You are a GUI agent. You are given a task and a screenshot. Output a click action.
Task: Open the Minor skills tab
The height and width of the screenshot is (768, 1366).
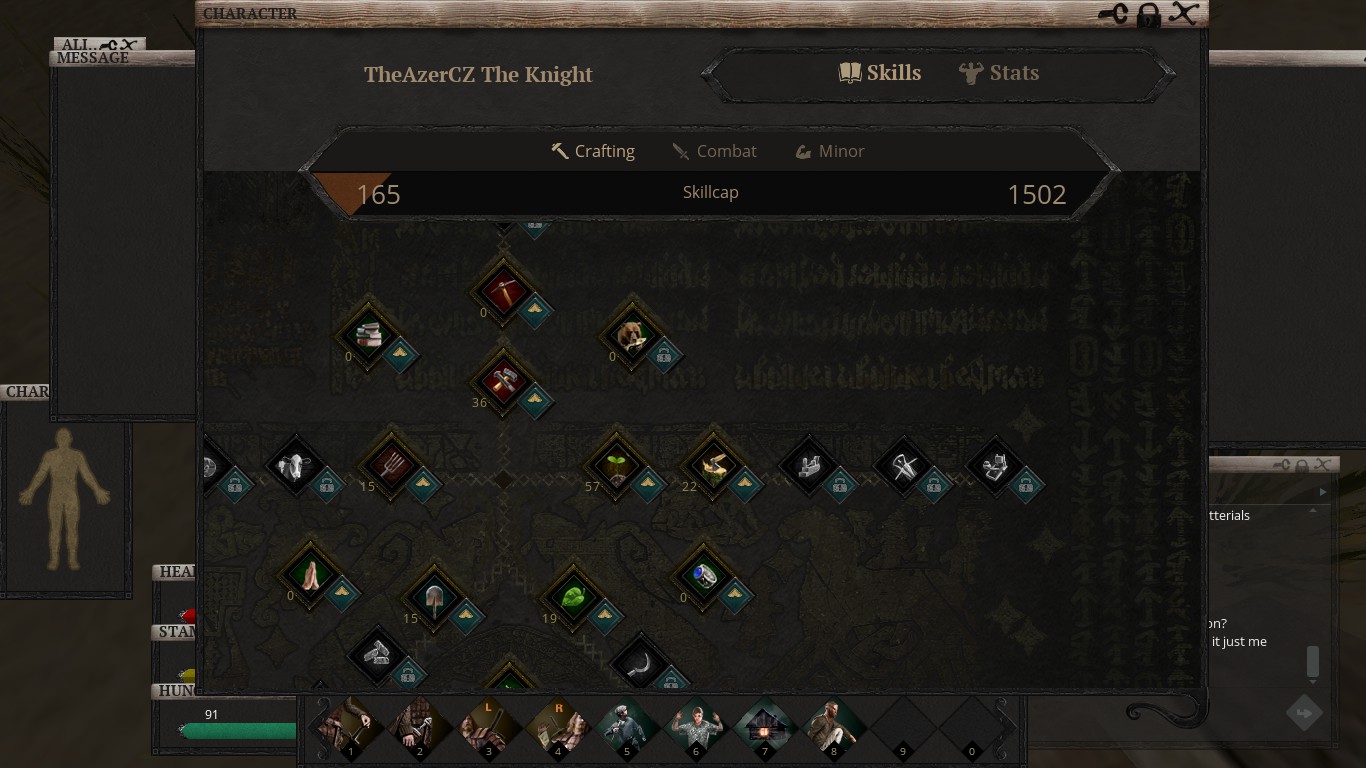(x=829, y=151)
